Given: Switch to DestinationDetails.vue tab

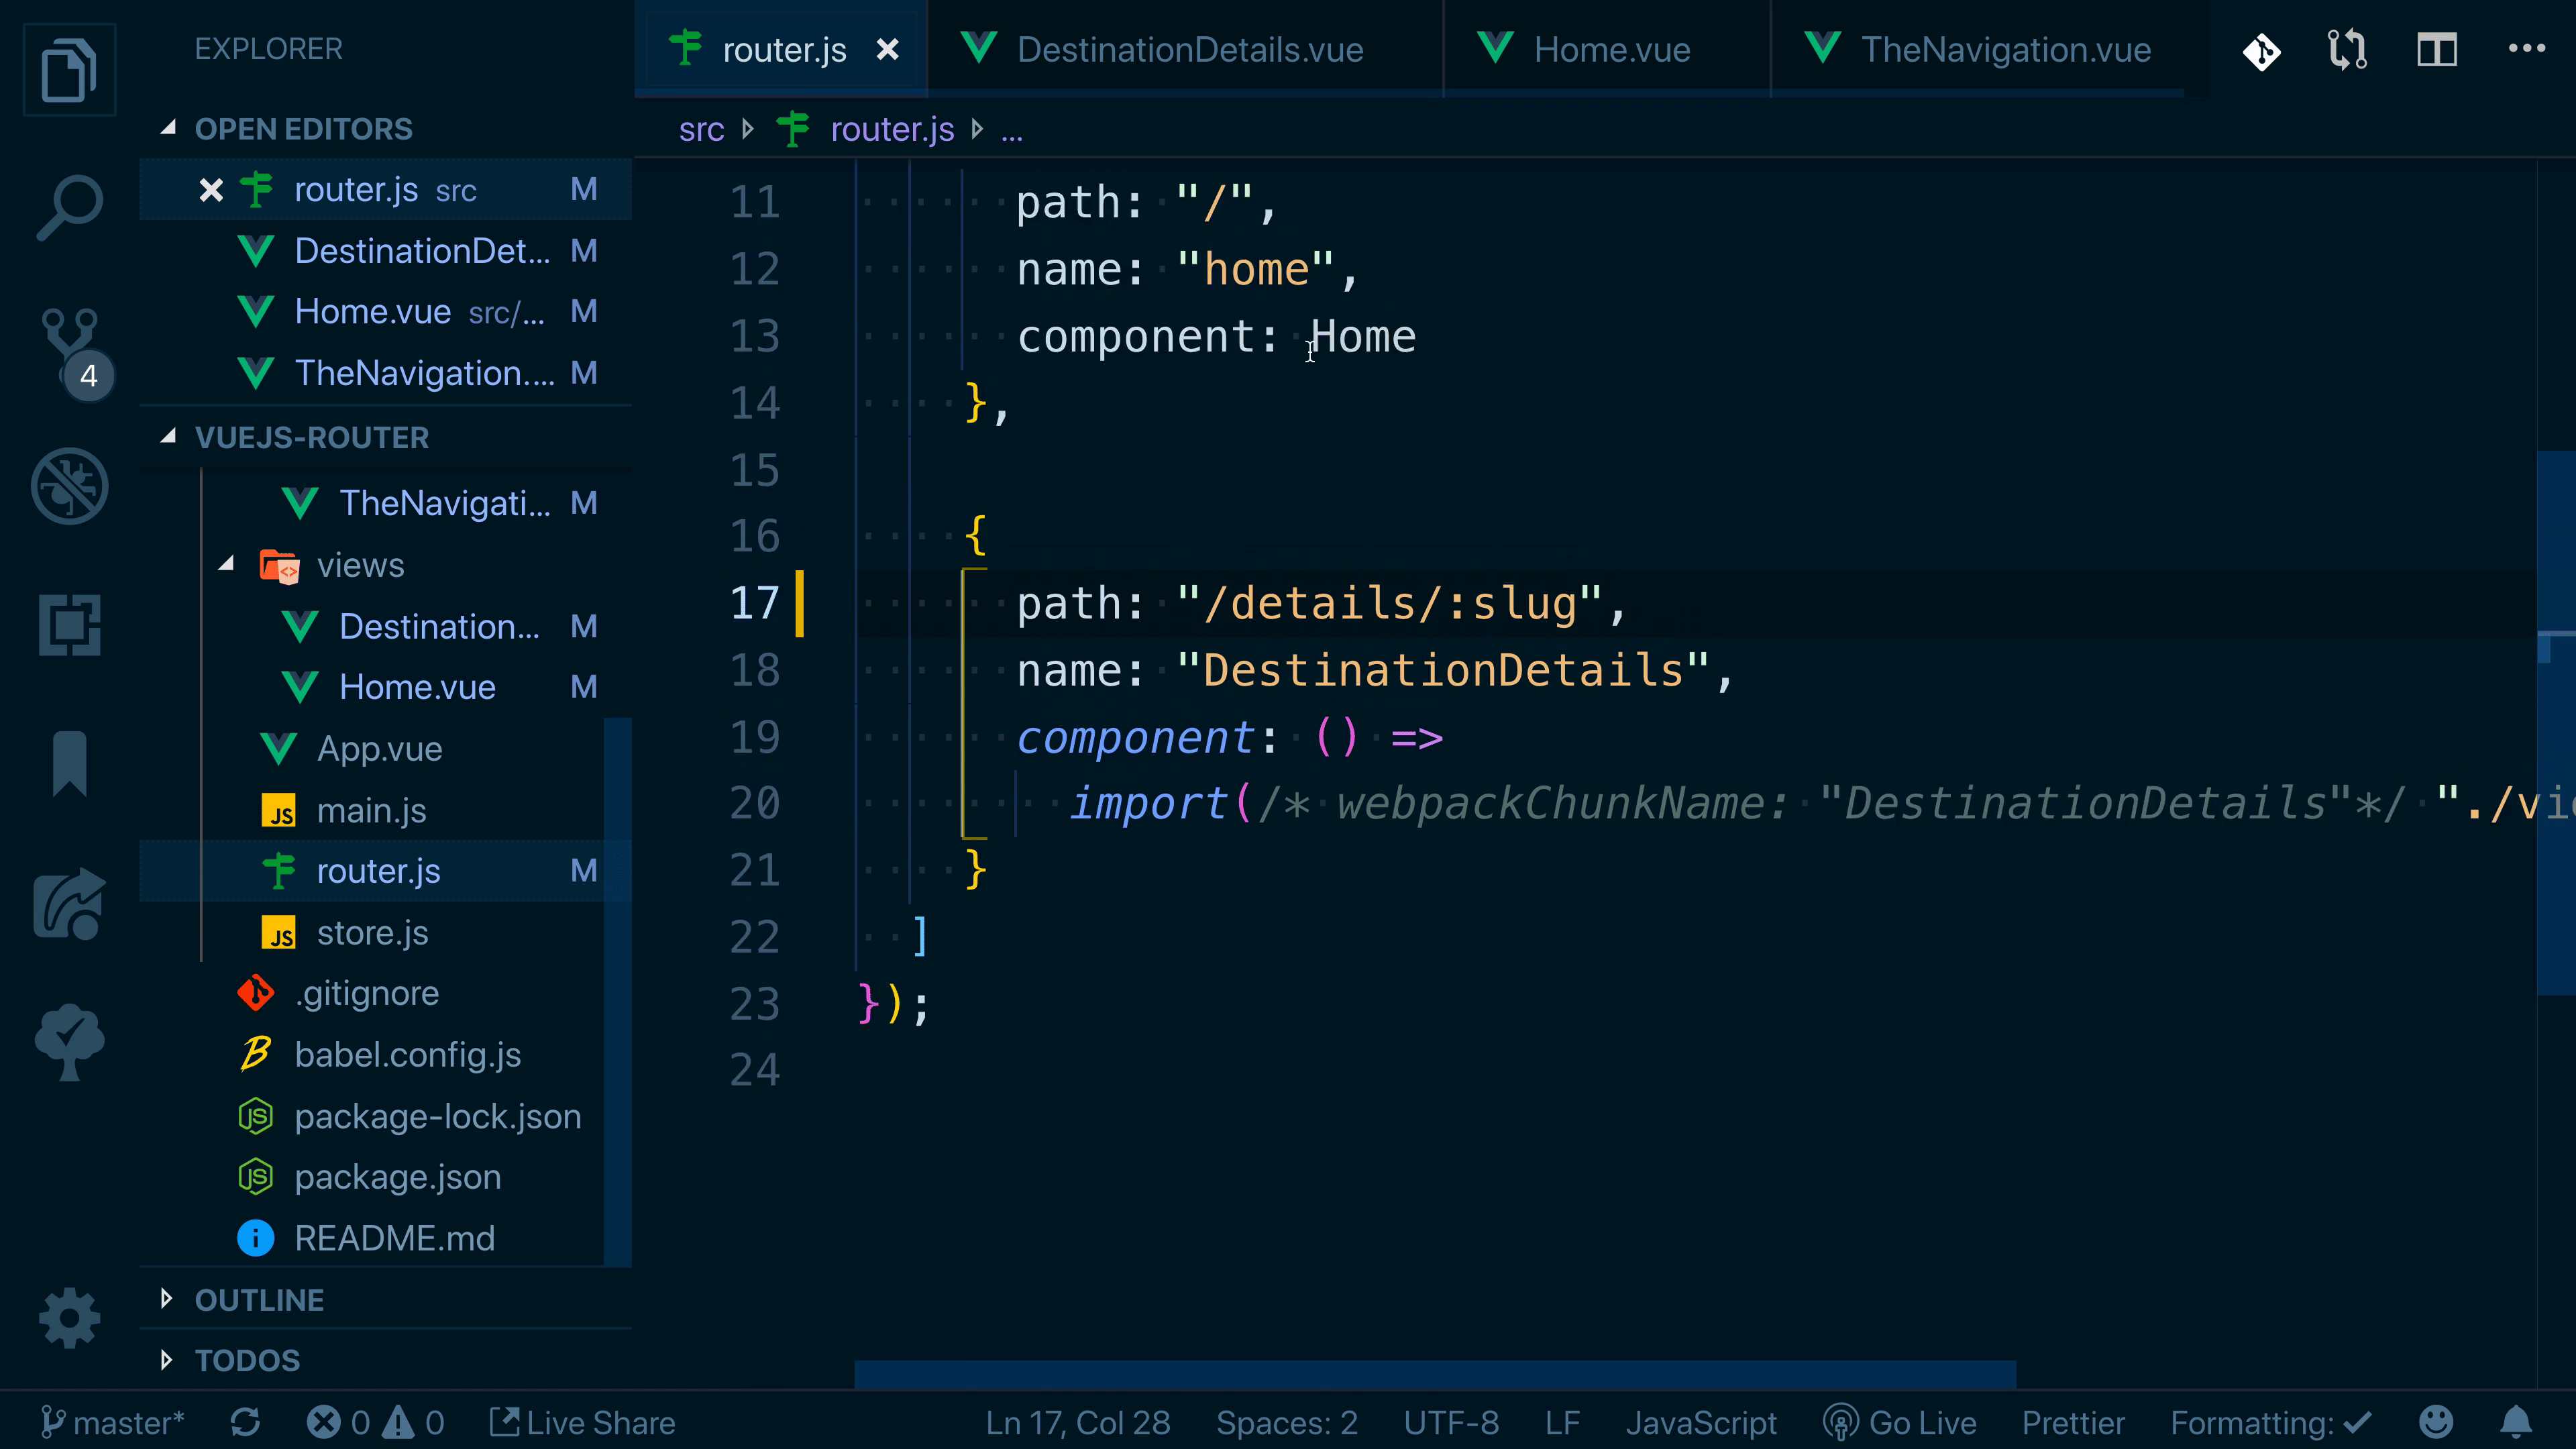Looking at the screenshot, I should (1186, 49).
